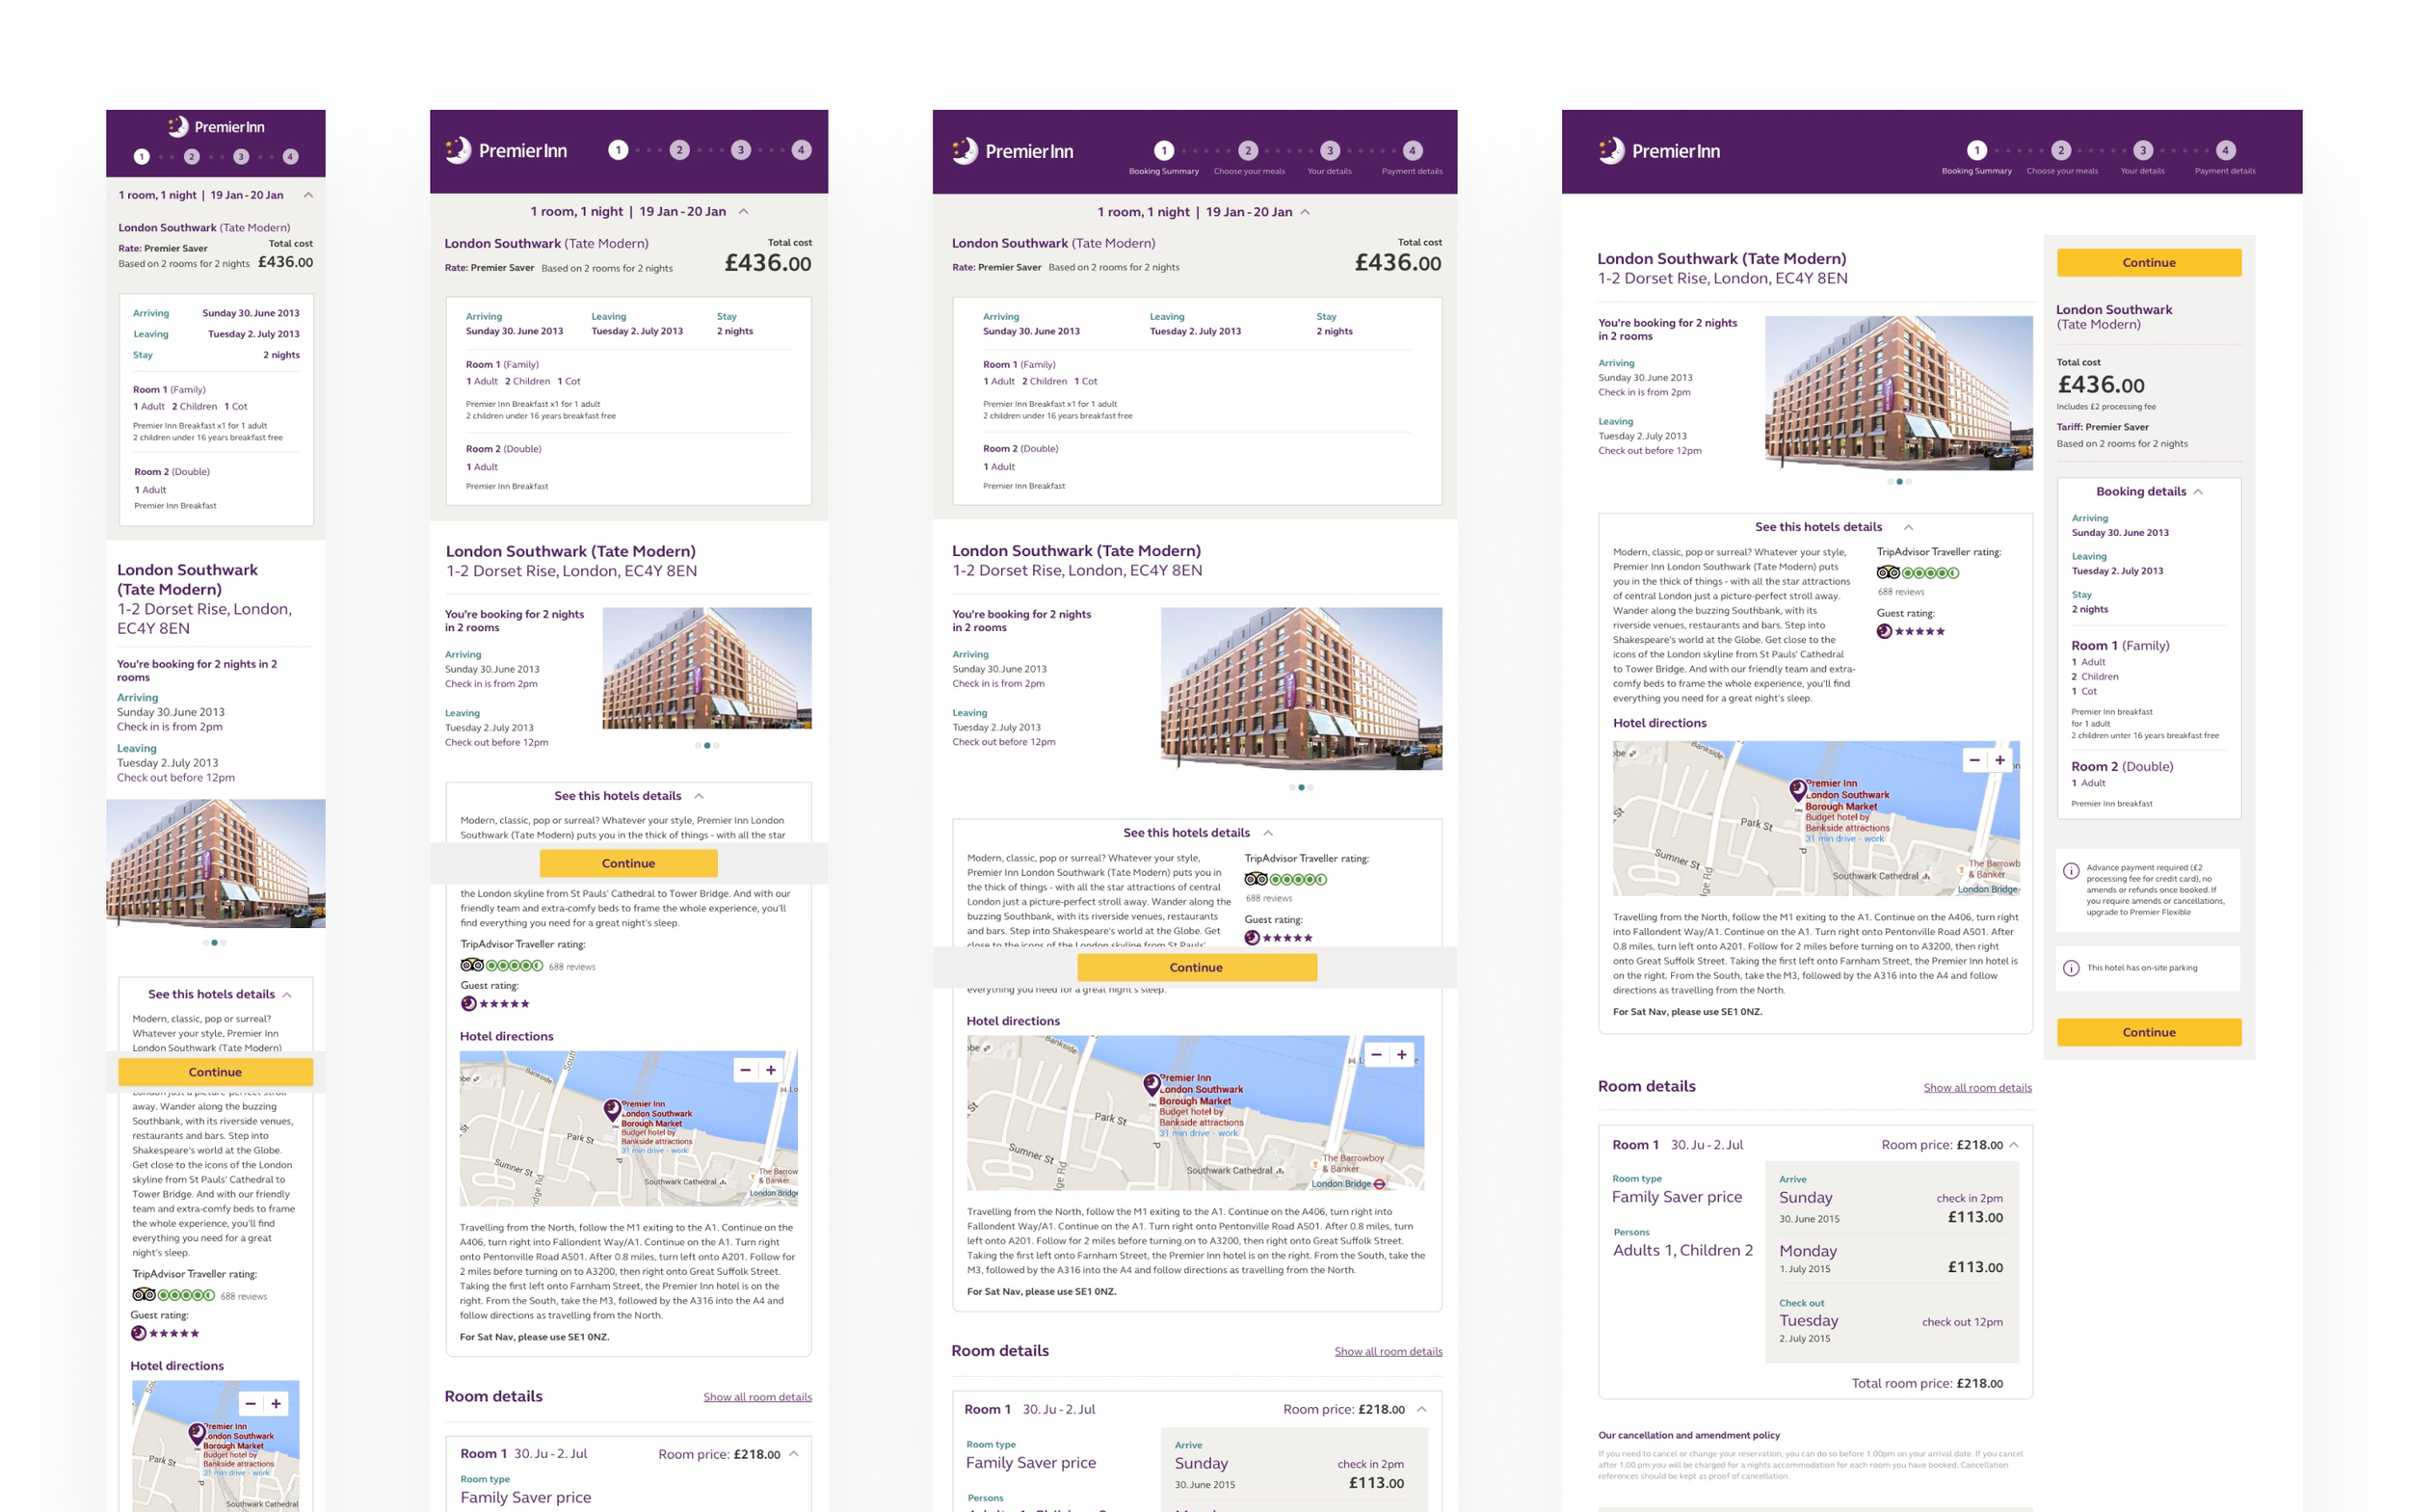Open the desktop 'Show all room details' link
This screenshot has width=2409, height=1512.
(x=1976, y=1088)
